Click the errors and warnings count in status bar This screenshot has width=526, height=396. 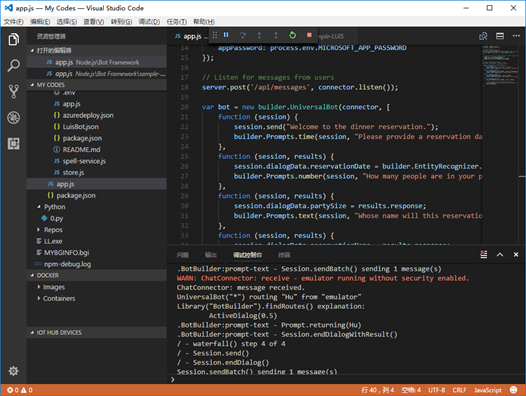(x=20, y=390)
